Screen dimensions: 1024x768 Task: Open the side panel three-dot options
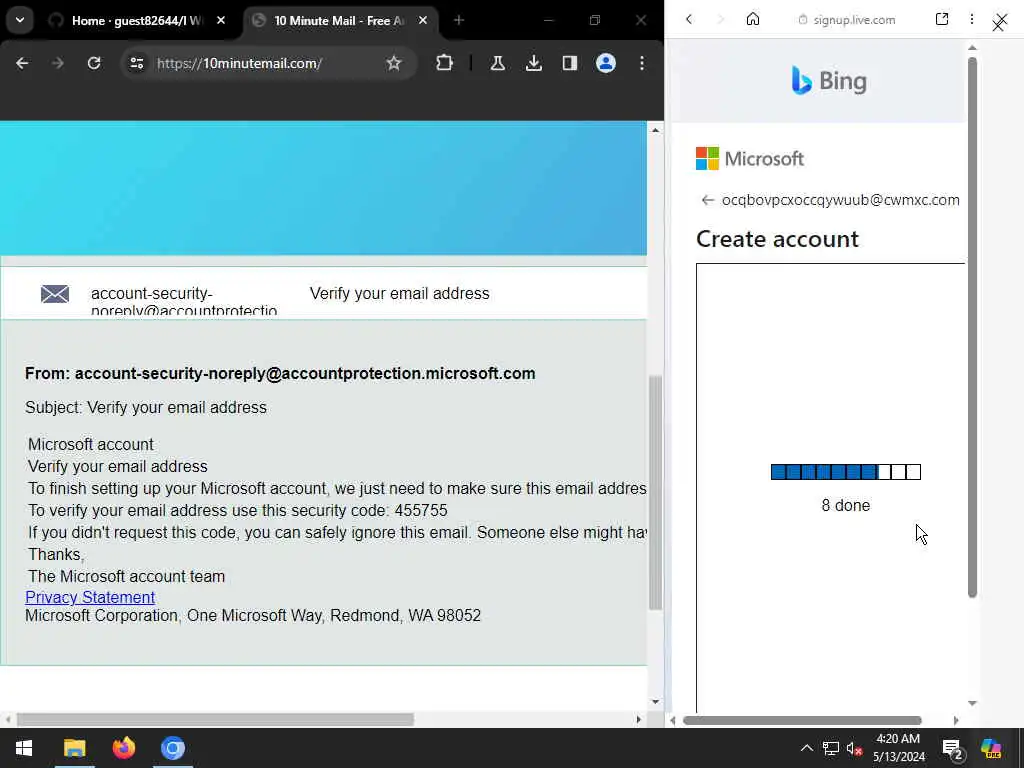pyautogui.click(x=972, y=20)
